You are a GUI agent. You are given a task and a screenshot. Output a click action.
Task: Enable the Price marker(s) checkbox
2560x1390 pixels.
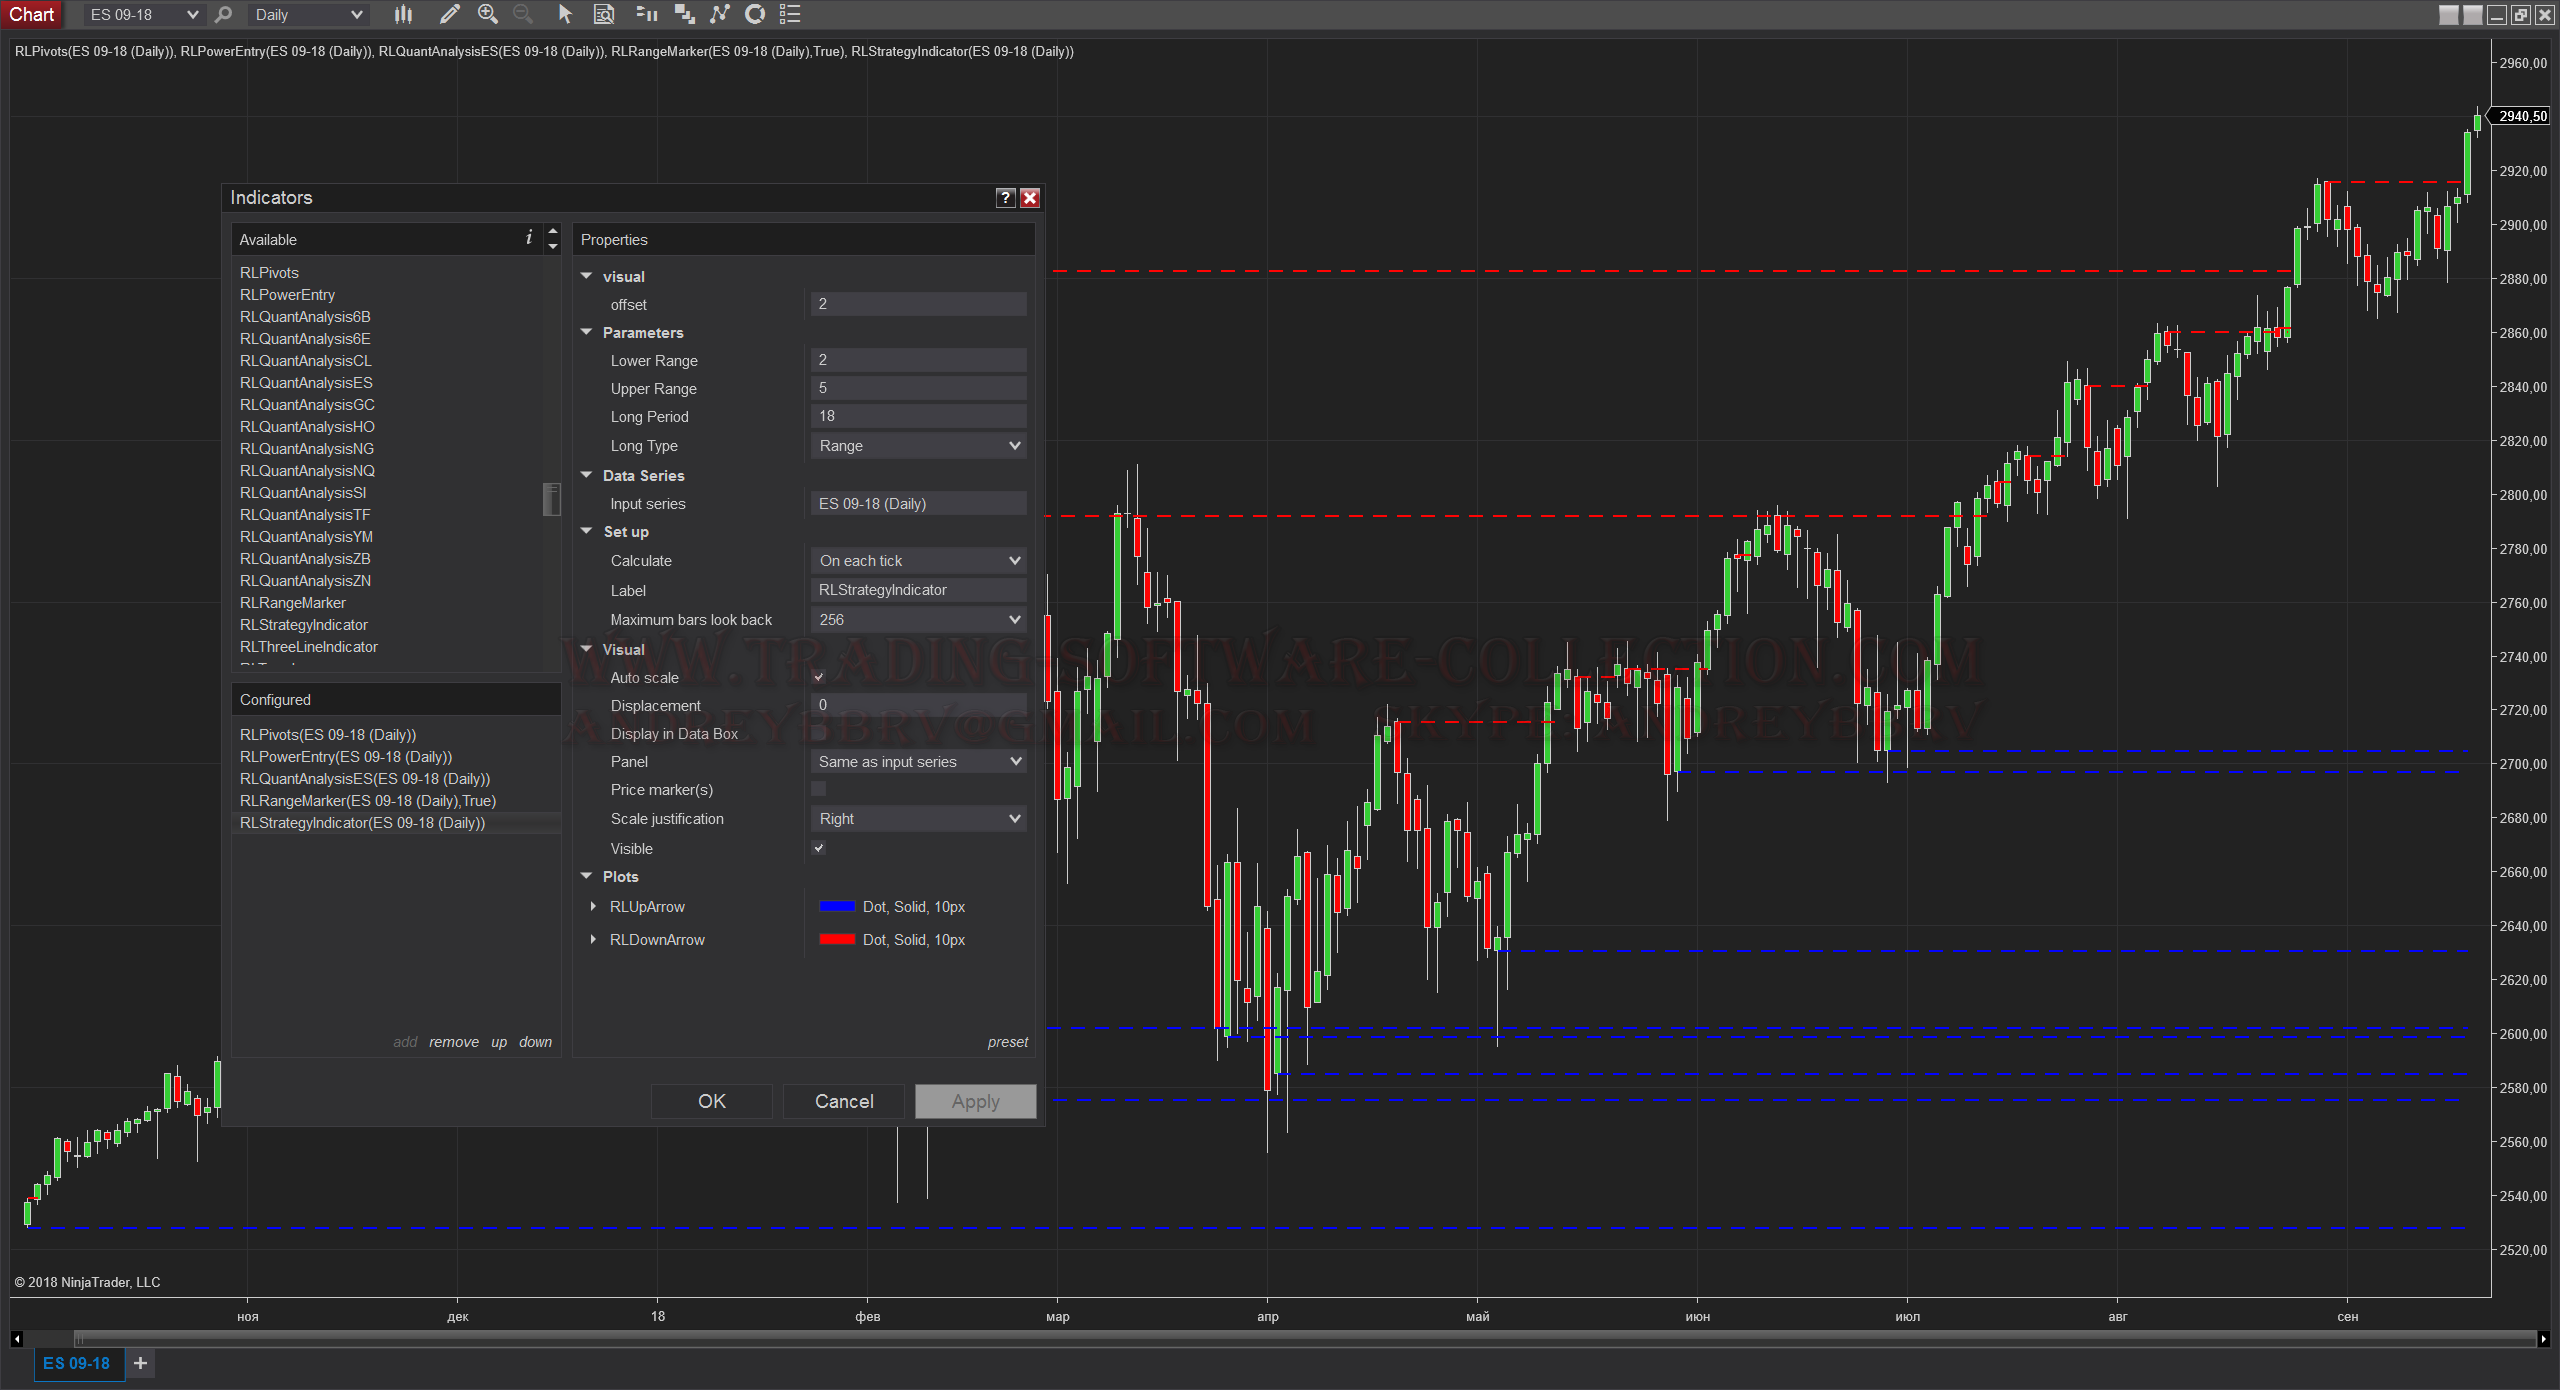819,789
